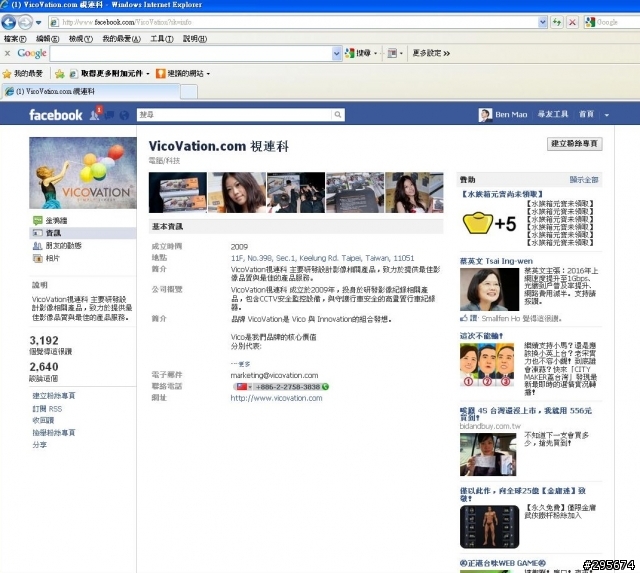This screenshot has height=573, width=640.
Task: Open the +5 gold ingot ad image
Action: pyautogui.click(x=490, y=223)
